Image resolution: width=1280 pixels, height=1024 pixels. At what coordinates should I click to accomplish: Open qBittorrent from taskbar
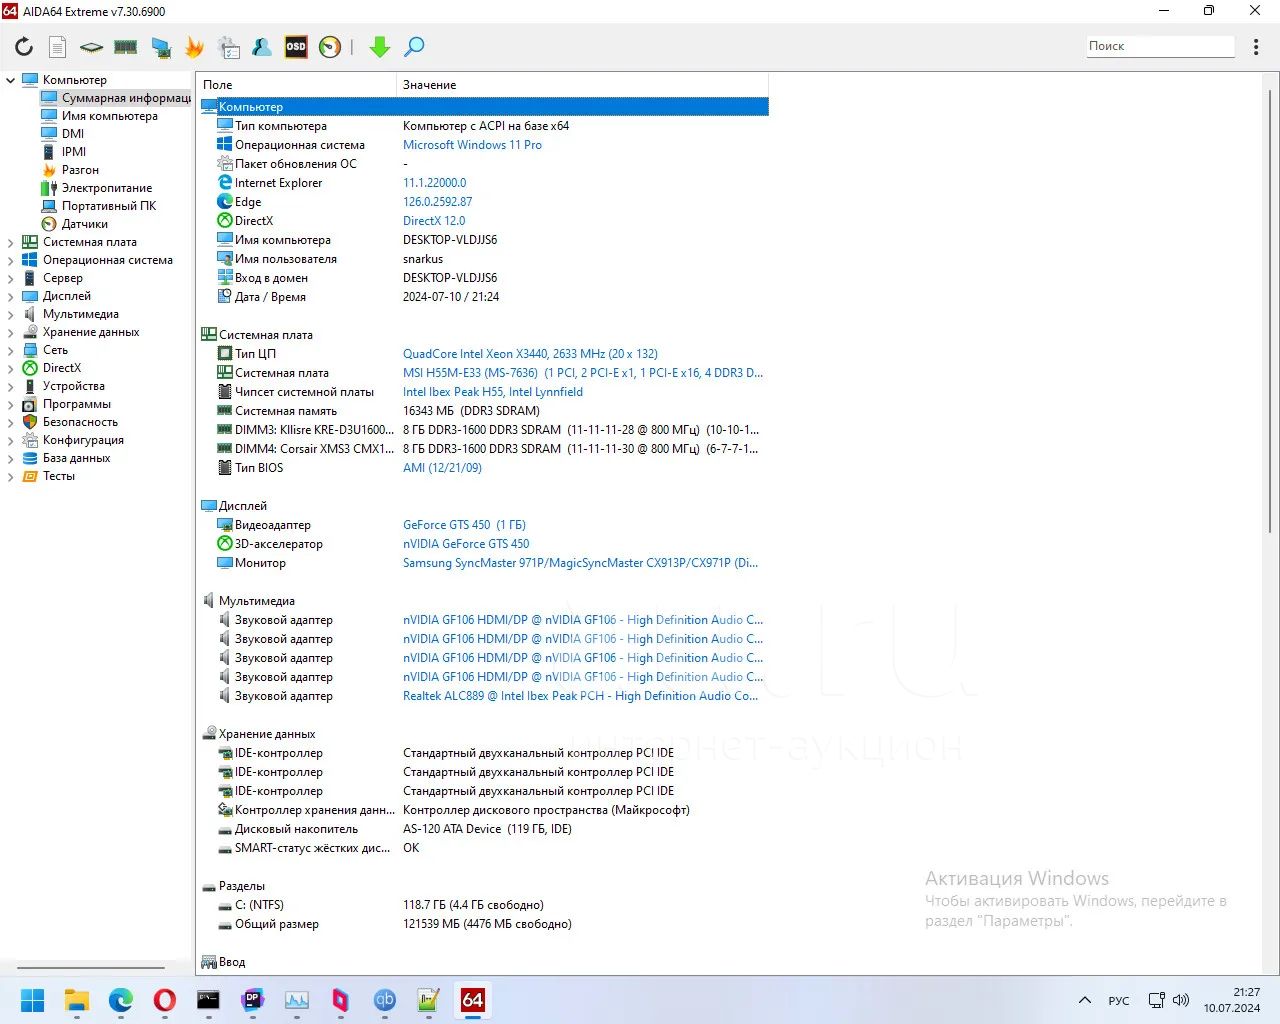(384, 1000)
